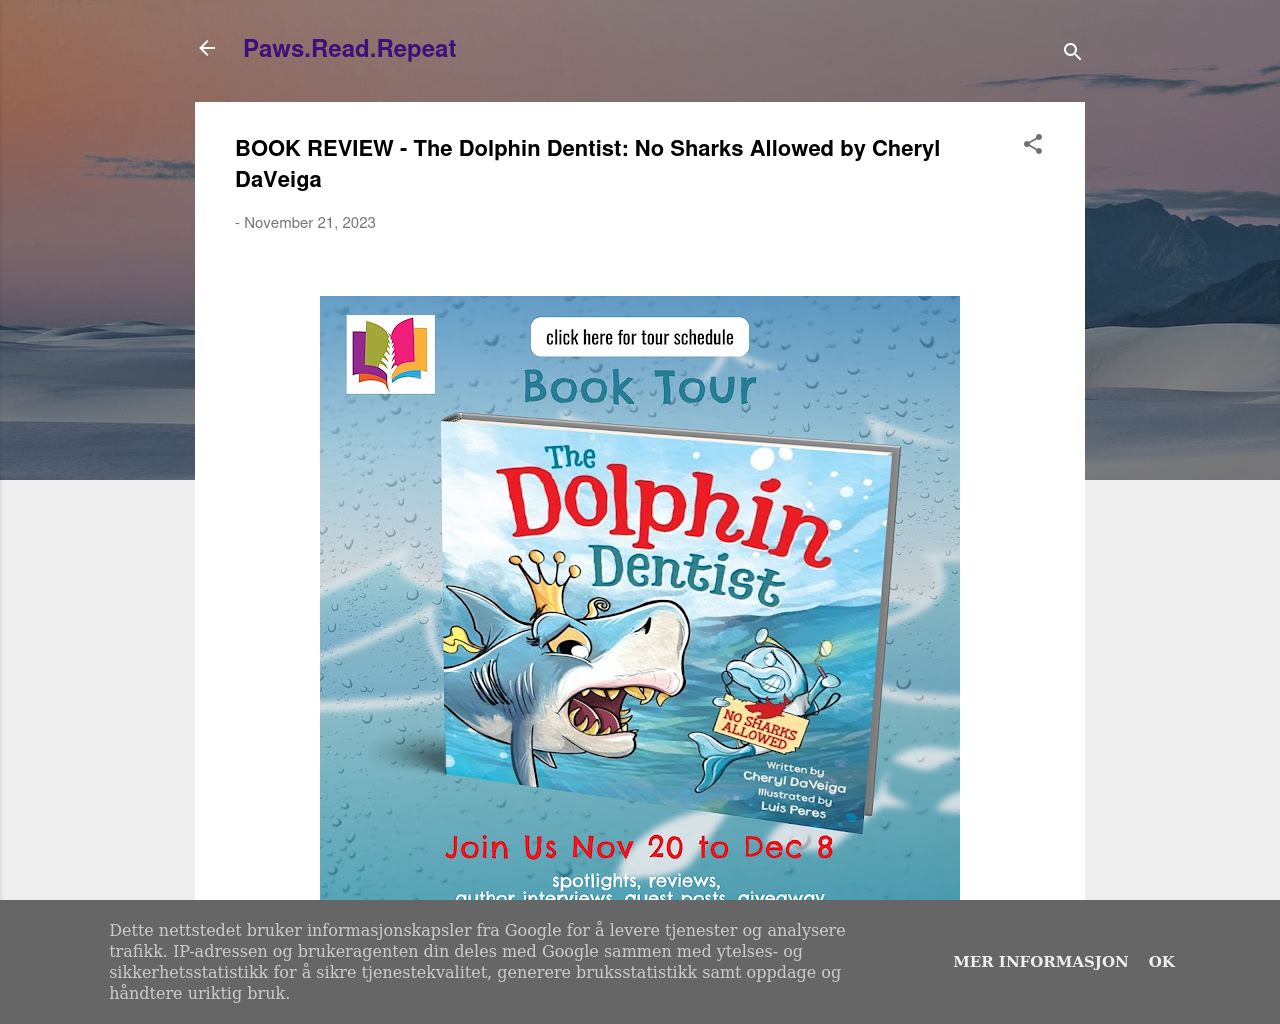
Task: Click the book review post title
Action: pos(588,164)
